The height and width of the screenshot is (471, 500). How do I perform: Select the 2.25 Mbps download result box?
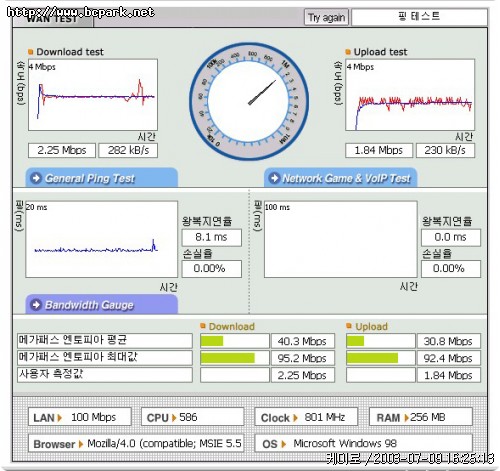click(x=62, y=150)
